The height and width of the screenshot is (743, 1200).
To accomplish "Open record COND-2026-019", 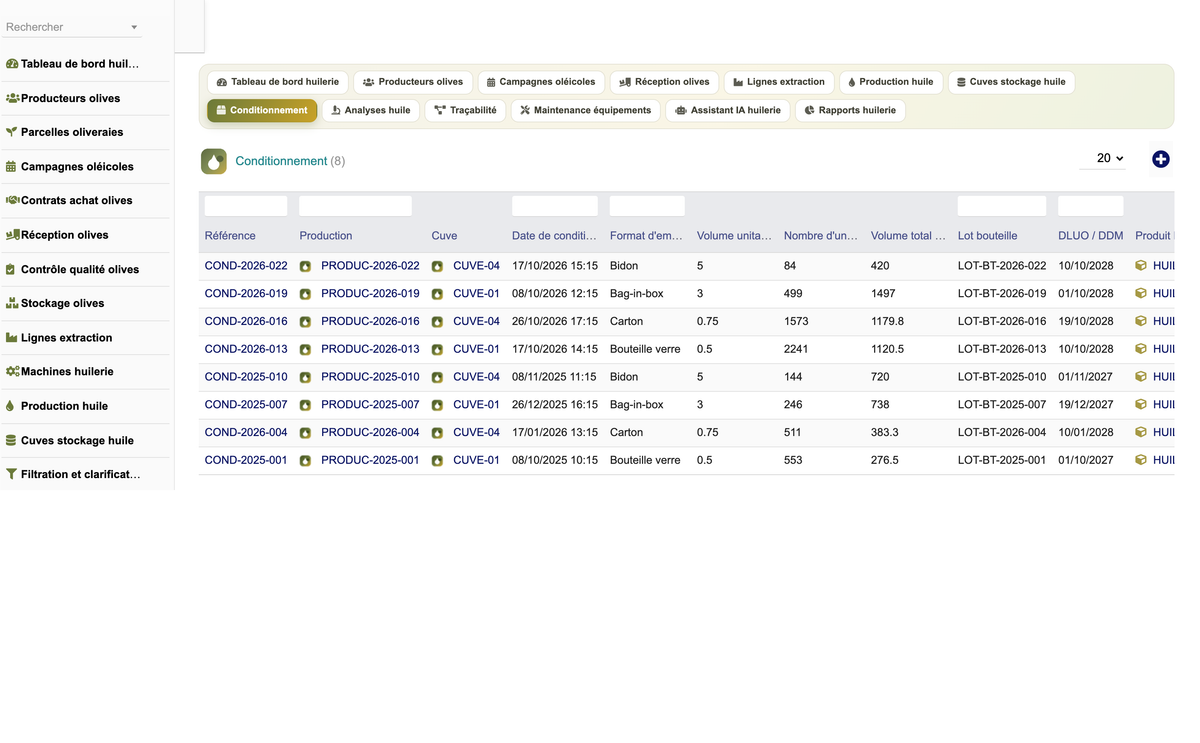I will tap(246, 294).
